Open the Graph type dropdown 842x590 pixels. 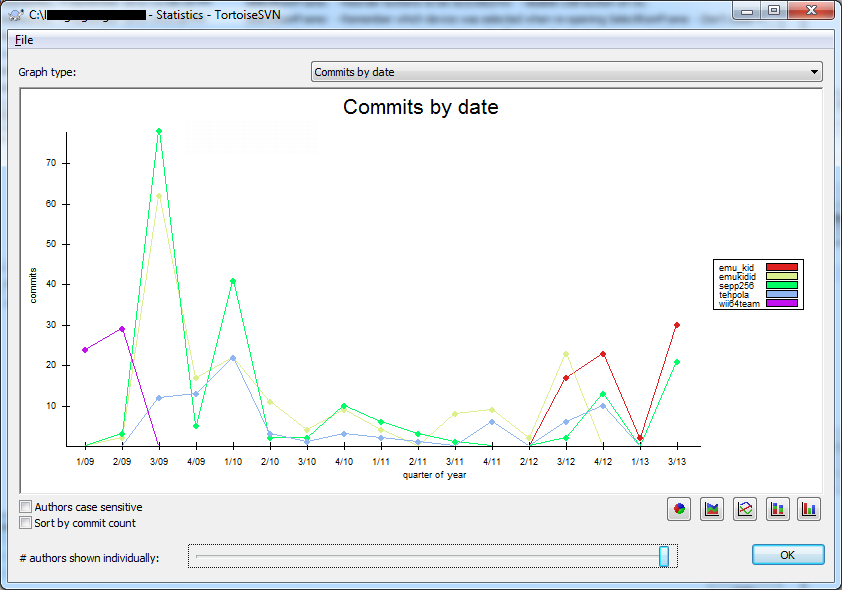pos(566,72)
